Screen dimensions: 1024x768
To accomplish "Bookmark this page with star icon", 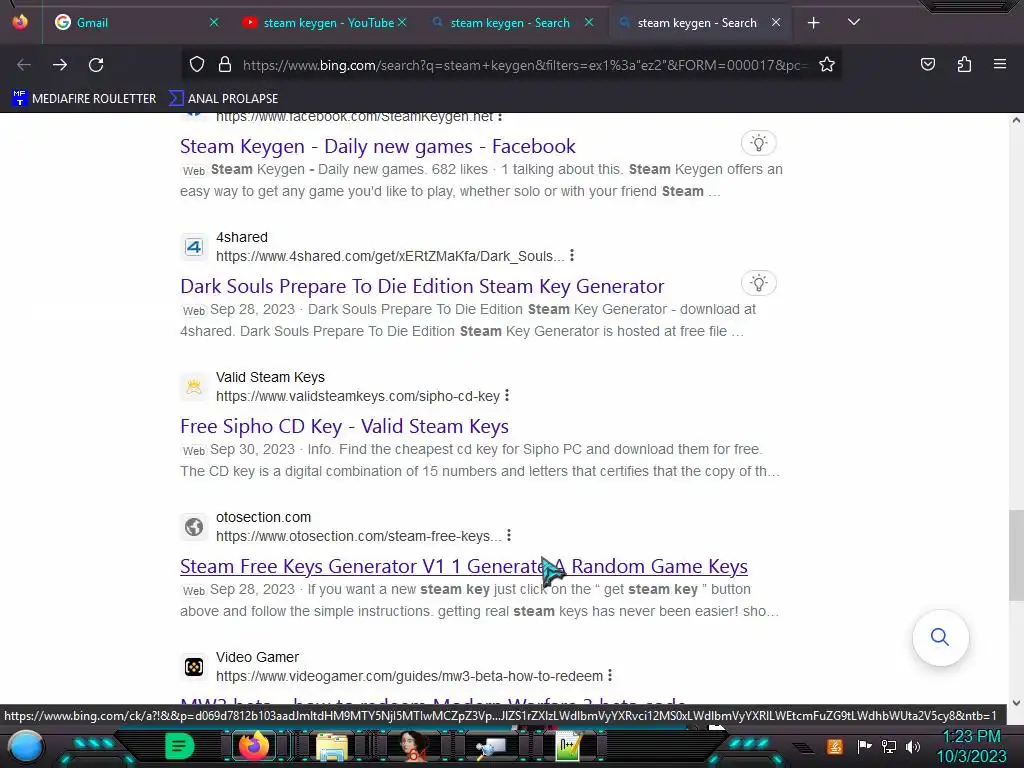I will 827,65.
